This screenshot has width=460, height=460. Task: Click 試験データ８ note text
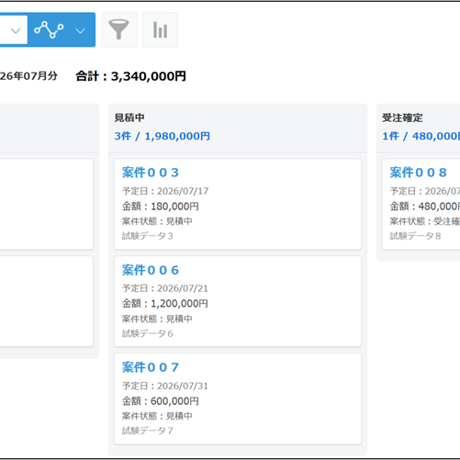(415, 236)
